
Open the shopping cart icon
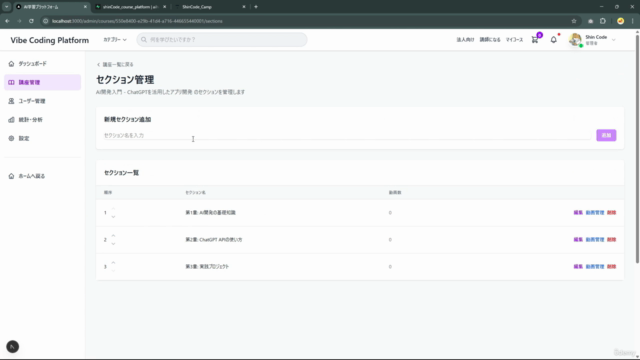pyautogui.click(x=535, y=40)
